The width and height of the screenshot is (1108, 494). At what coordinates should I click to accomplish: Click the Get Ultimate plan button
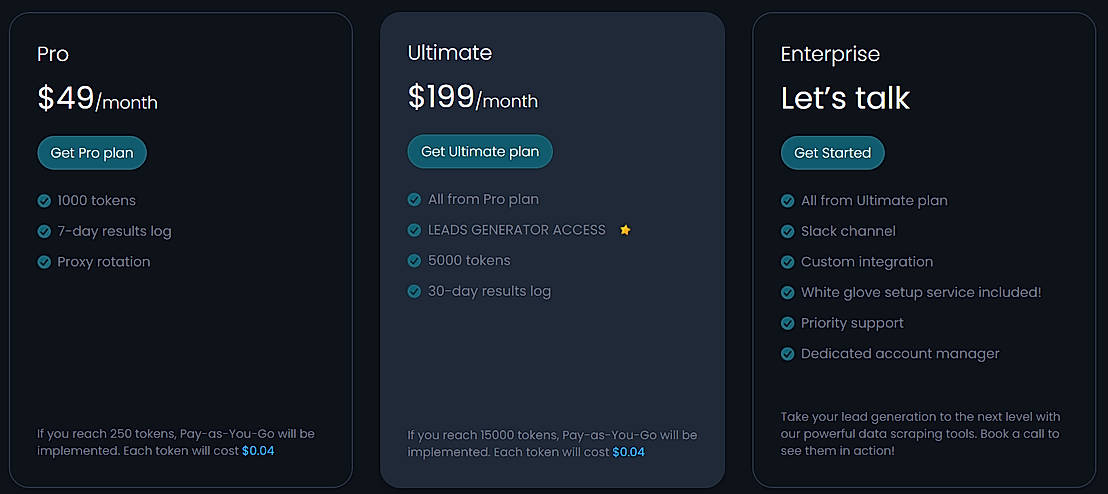click(x=480, y=152)
